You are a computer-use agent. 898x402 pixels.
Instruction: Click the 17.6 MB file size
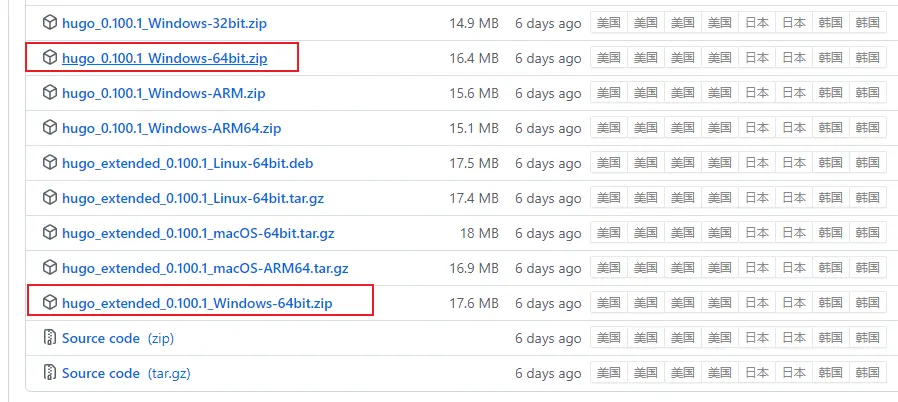click(x=474, y=304)
